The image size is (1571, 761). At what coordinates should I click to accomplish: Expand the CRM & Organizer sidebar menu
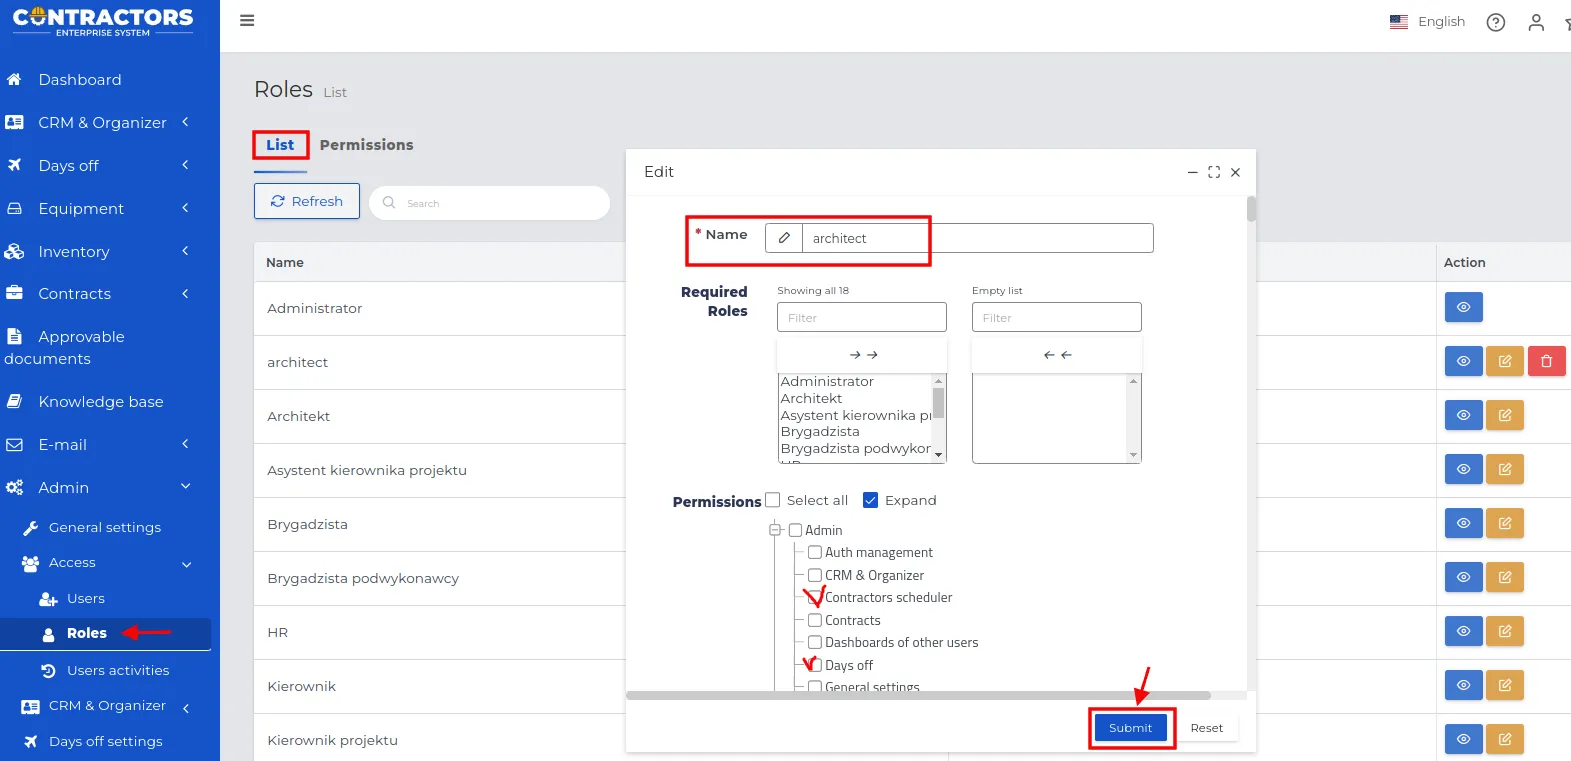tap(102, 122)
